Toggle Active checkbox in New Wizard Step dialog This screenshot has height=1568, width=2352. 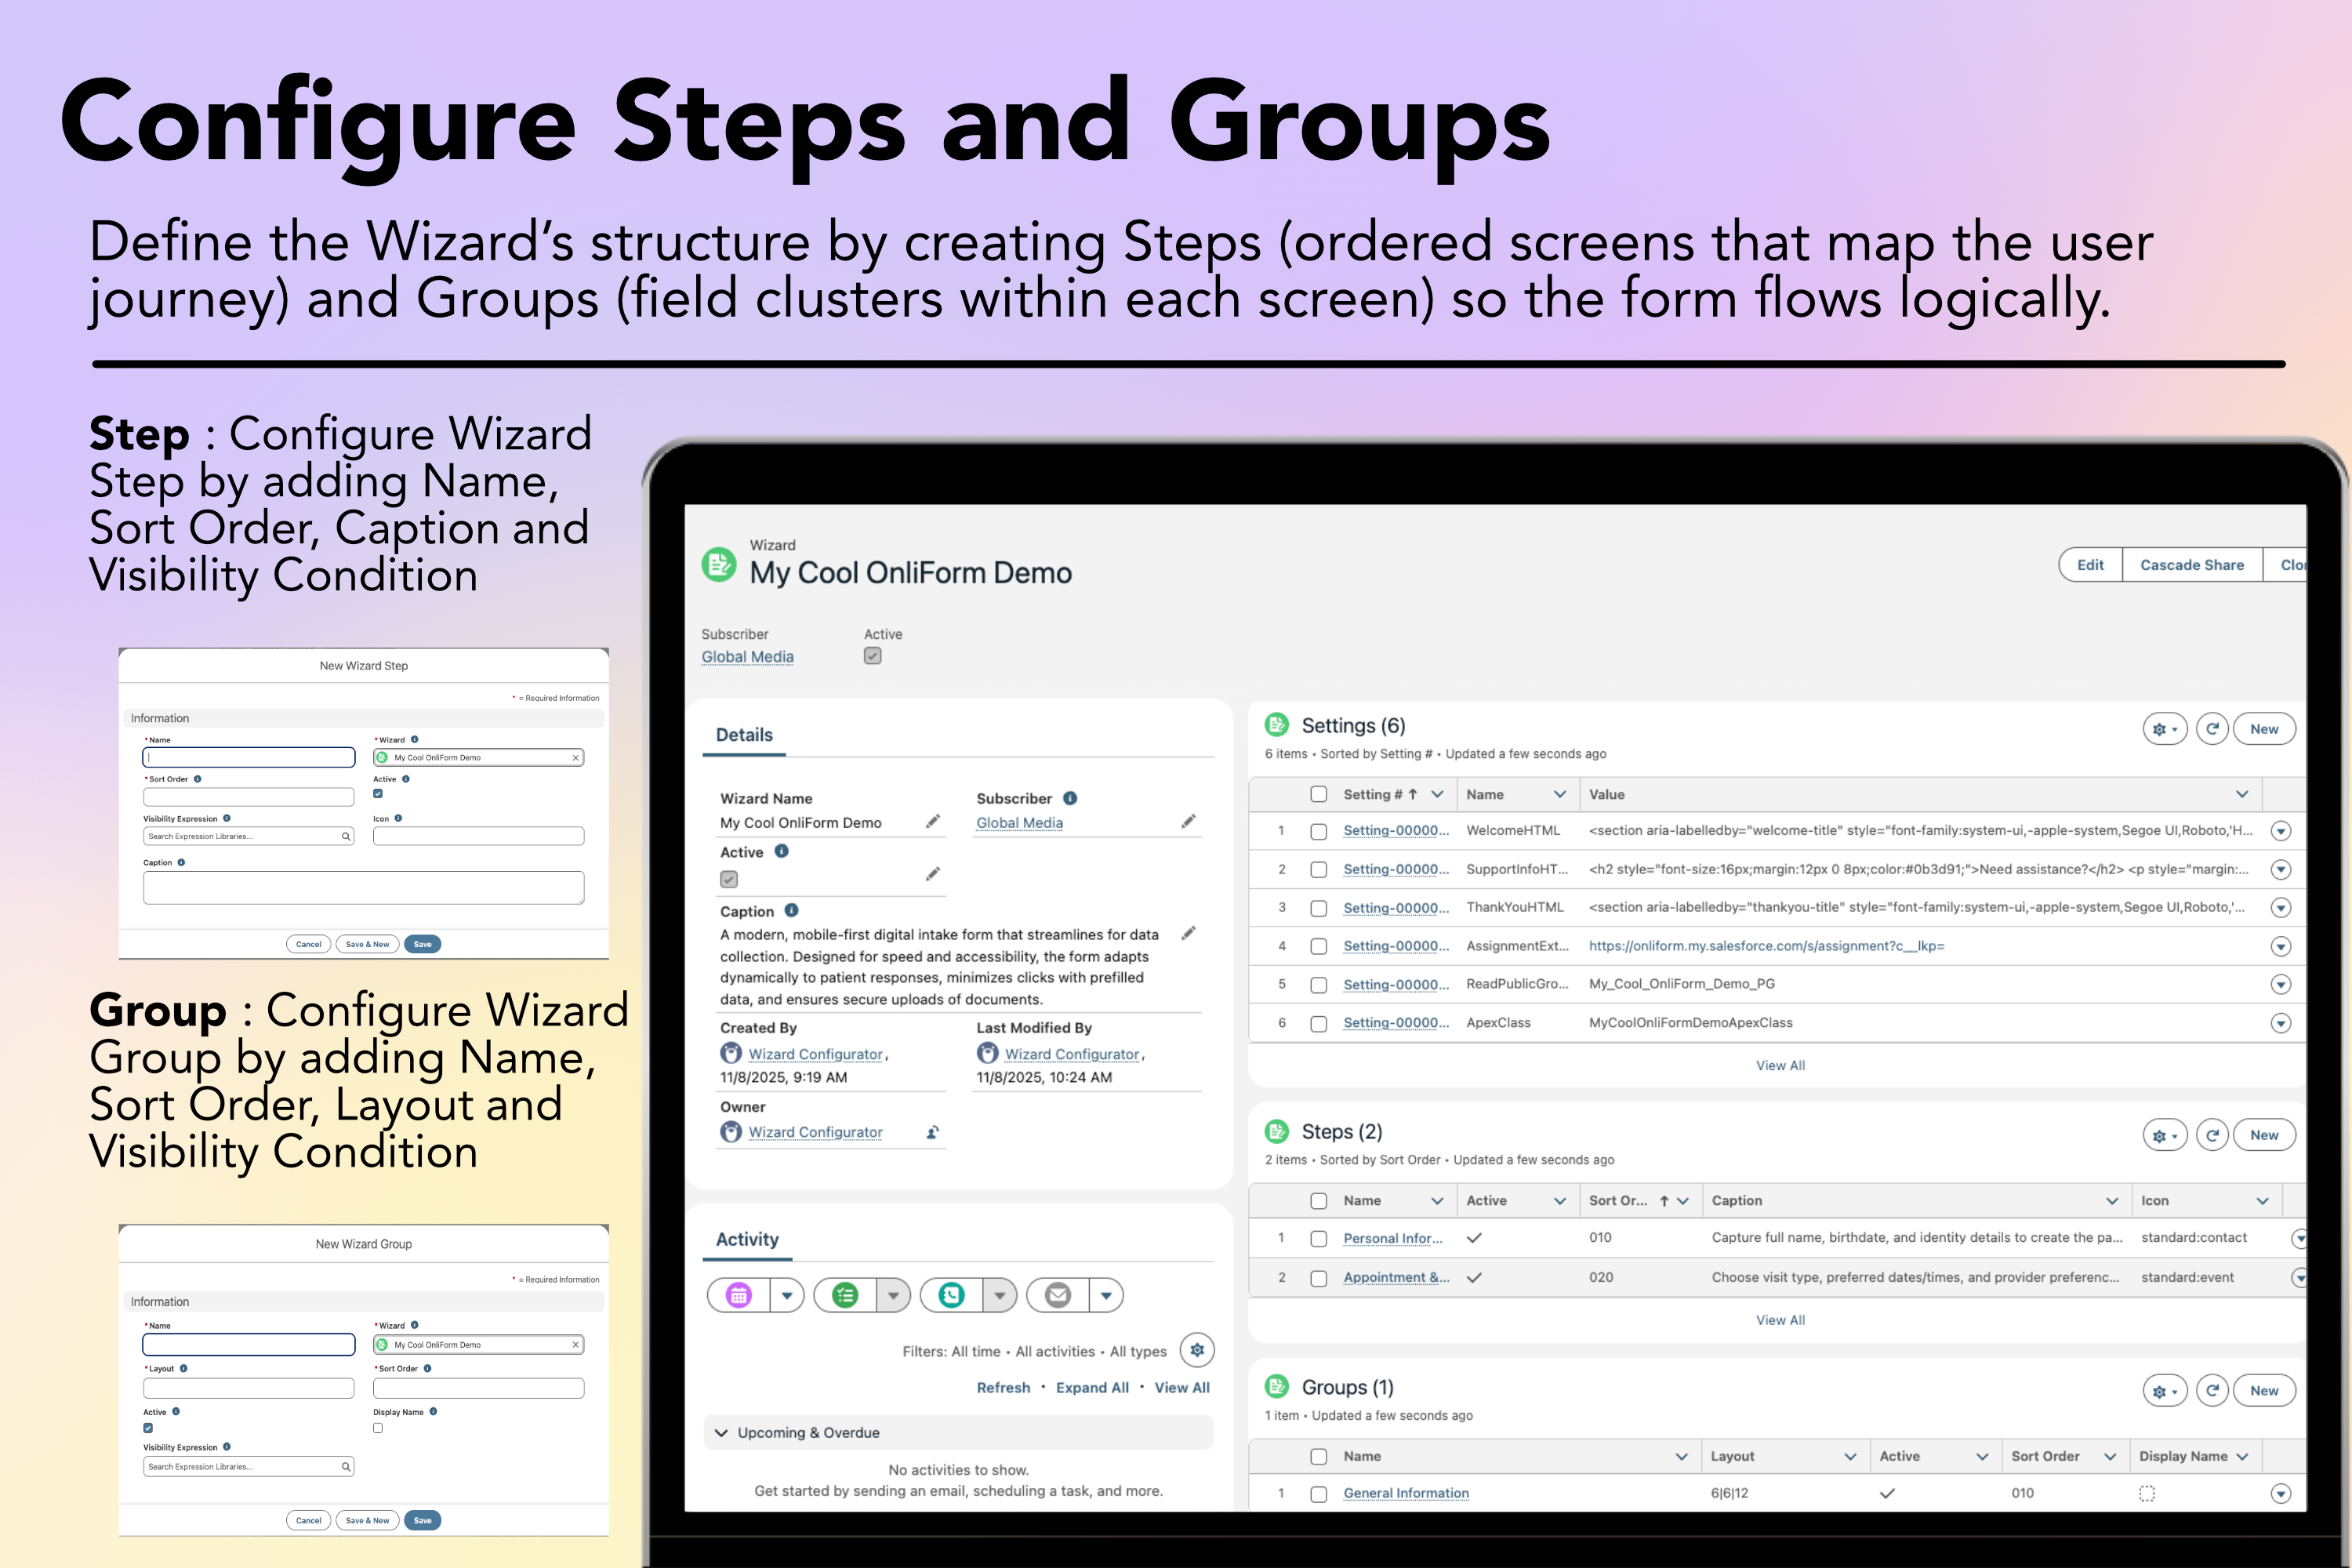(x=378, y=793)
